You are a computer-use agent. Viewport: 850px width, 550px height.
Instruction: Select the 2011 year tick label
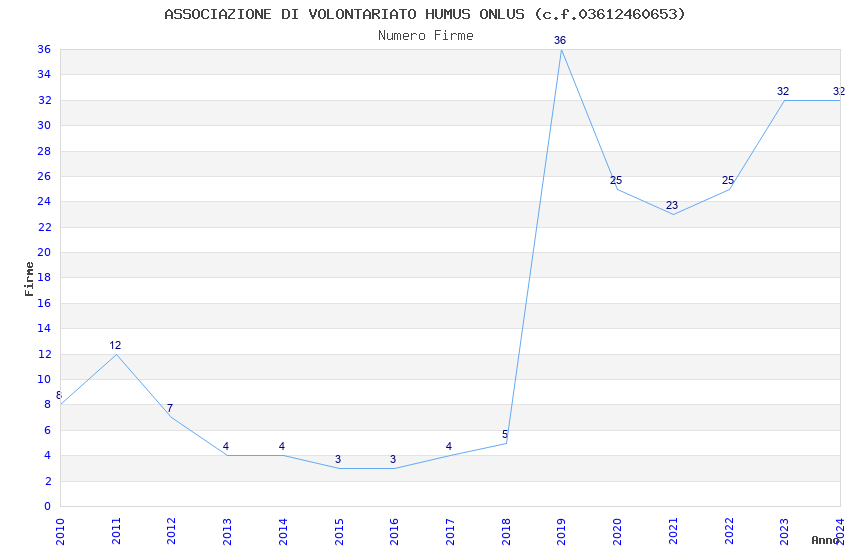click(116, 532)
